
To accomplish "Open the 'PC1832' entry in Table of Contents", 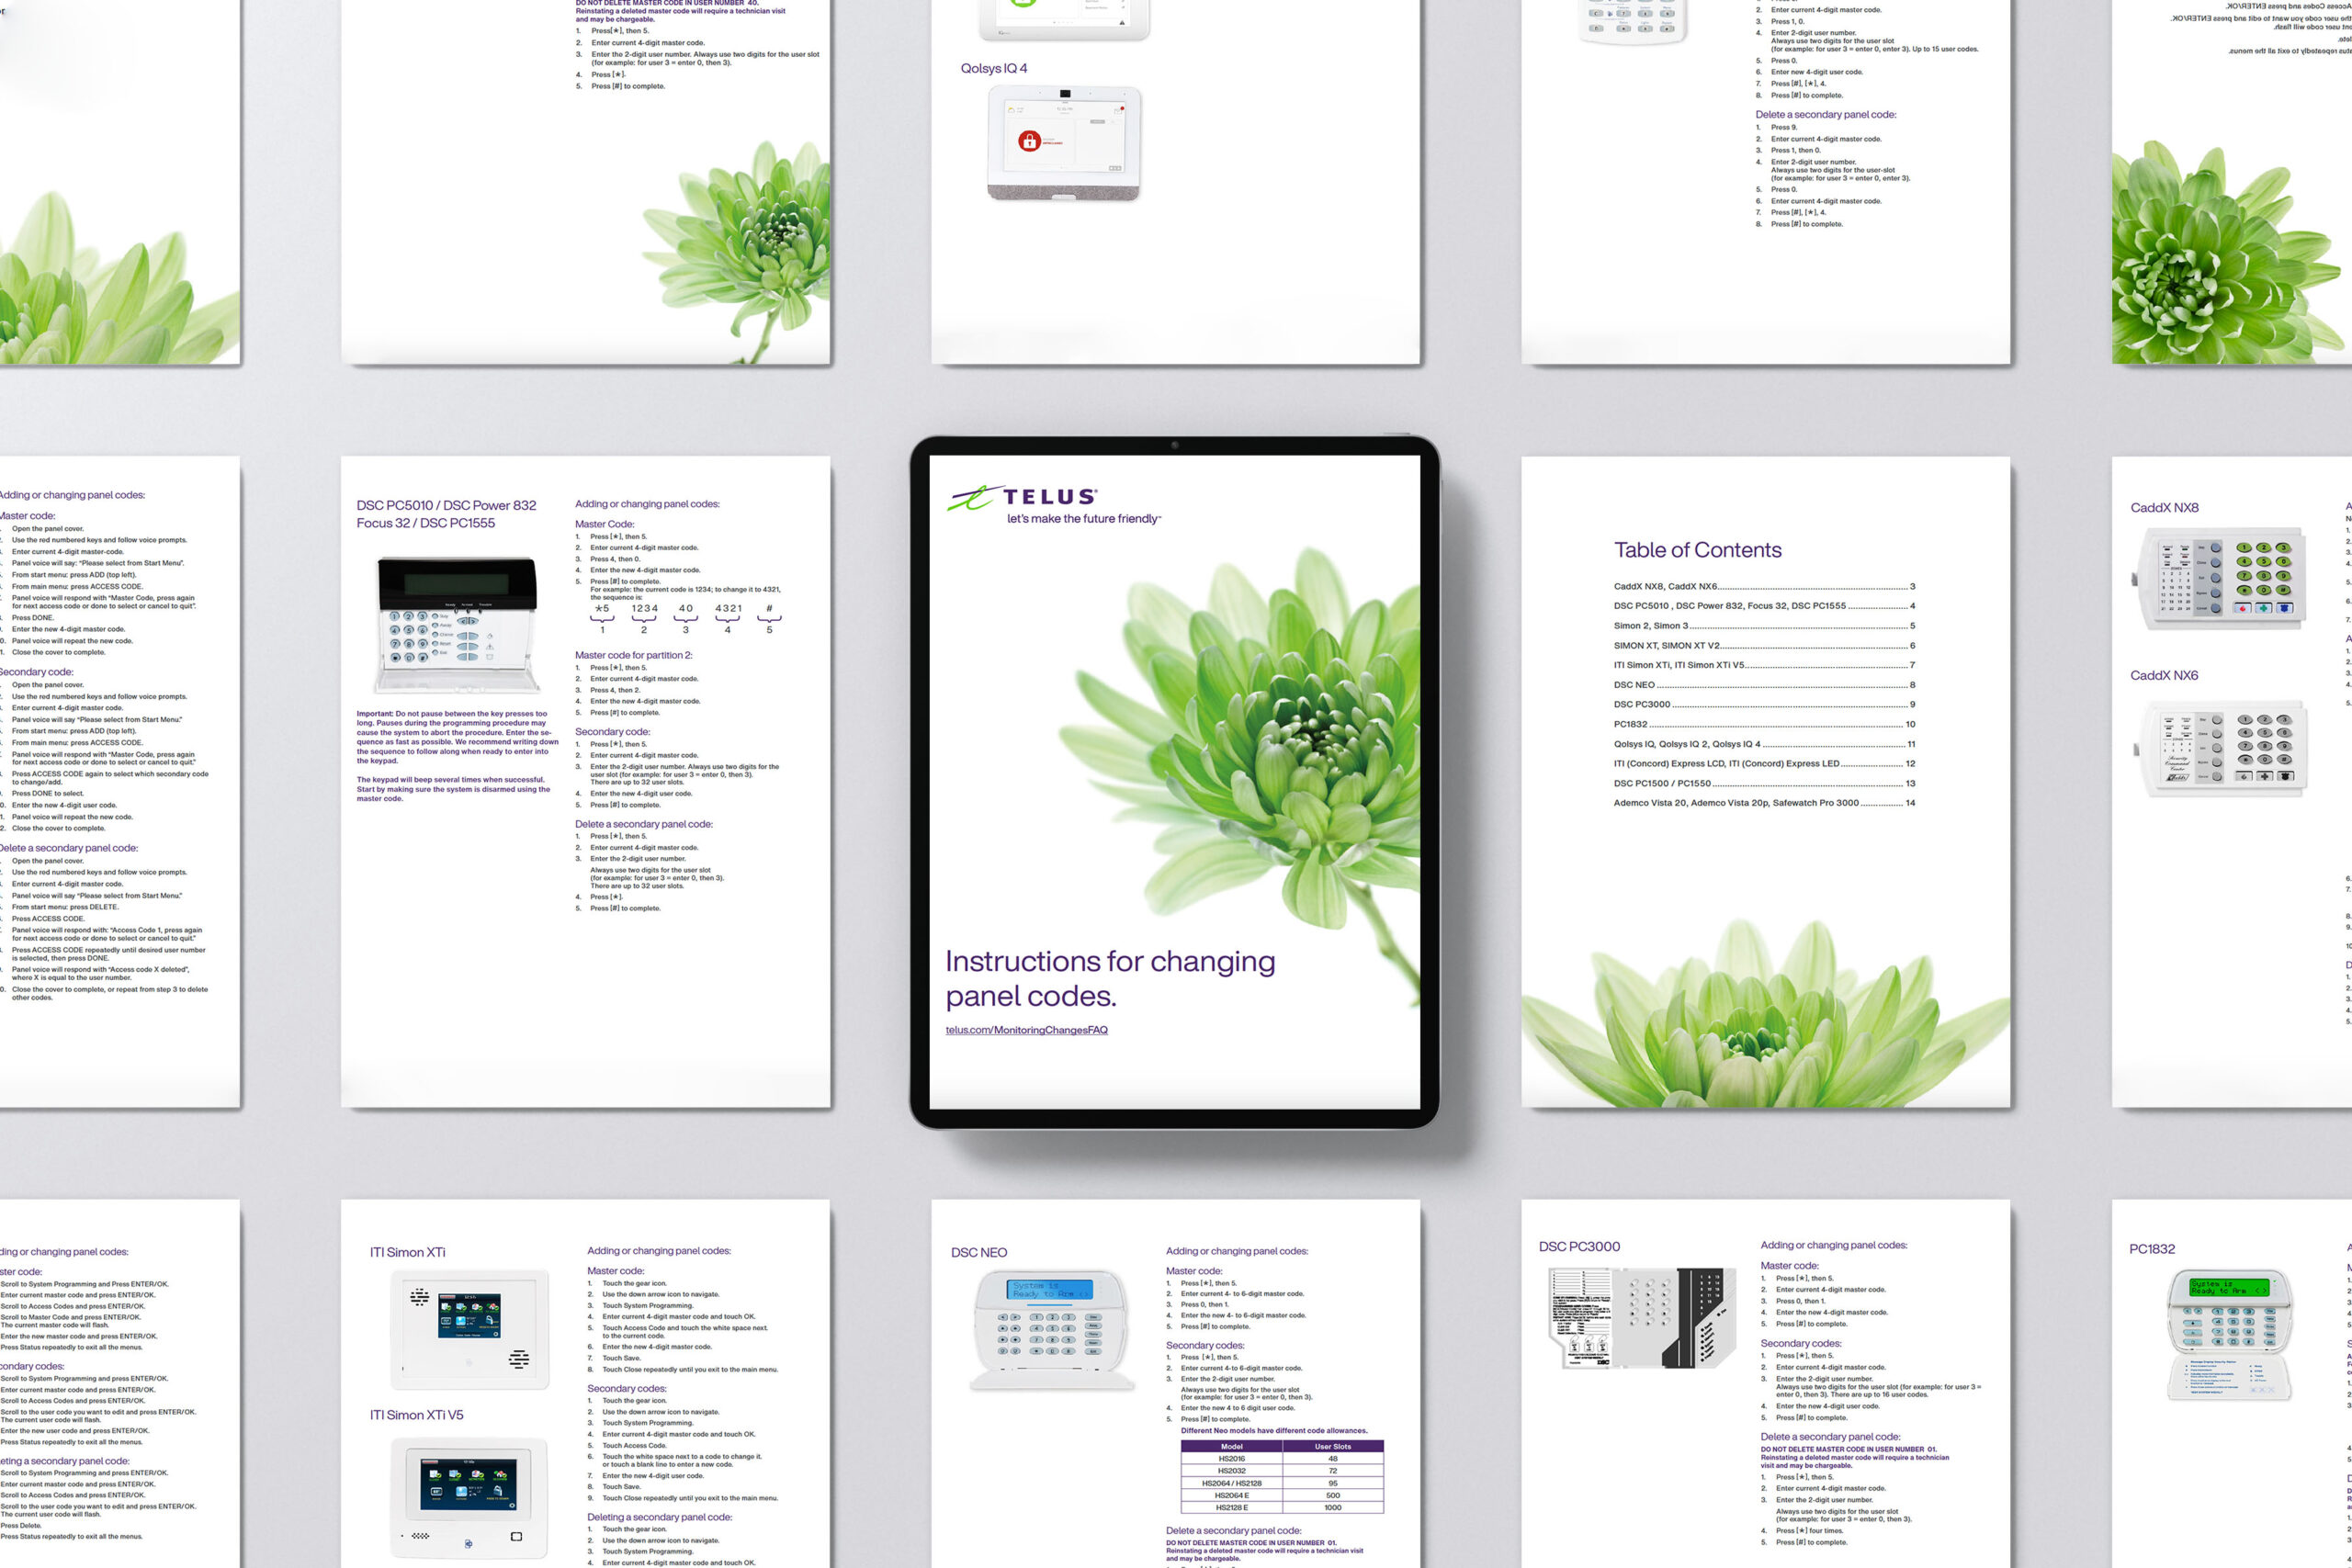I will (x=1764, y=724).
